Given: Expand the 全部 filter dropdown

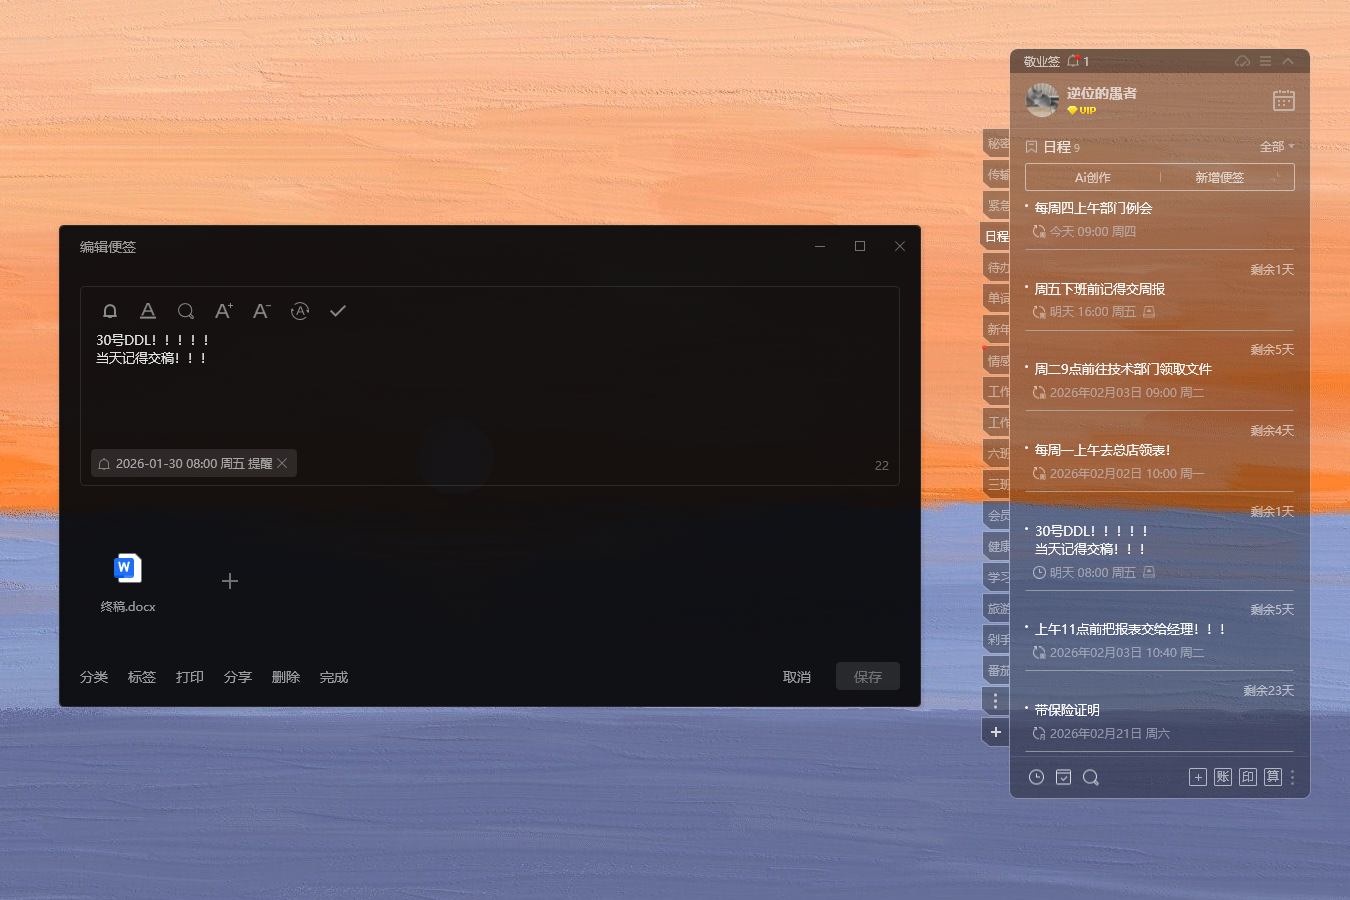Looking at the screenshot, I should point(1277,147).
